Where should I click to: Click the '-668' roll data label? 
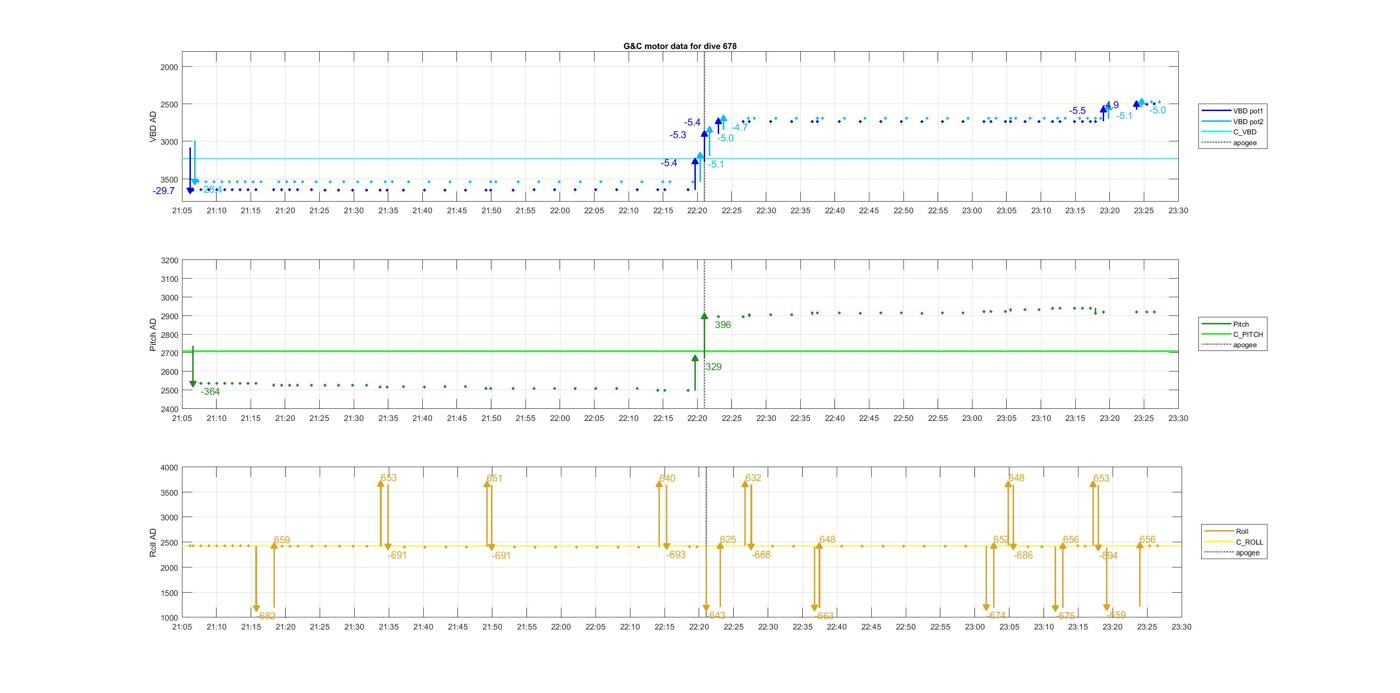[761, 555]
